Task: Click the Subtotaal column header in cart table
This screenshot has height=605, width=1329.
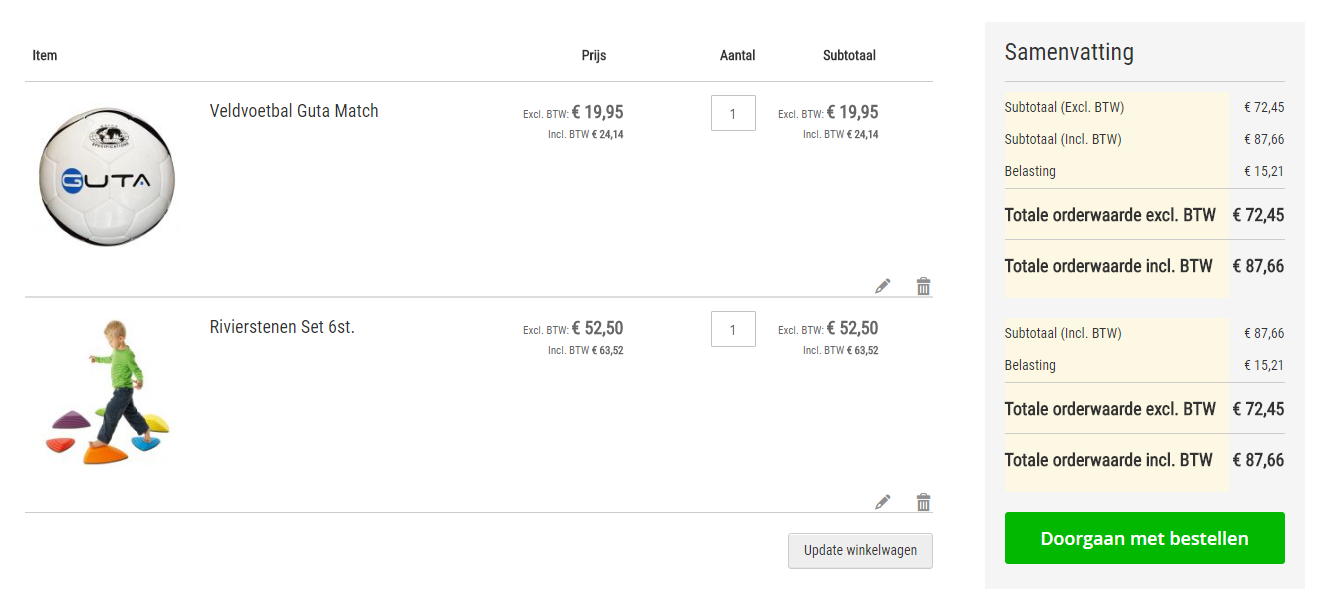Action: click(x=849, y=55)
